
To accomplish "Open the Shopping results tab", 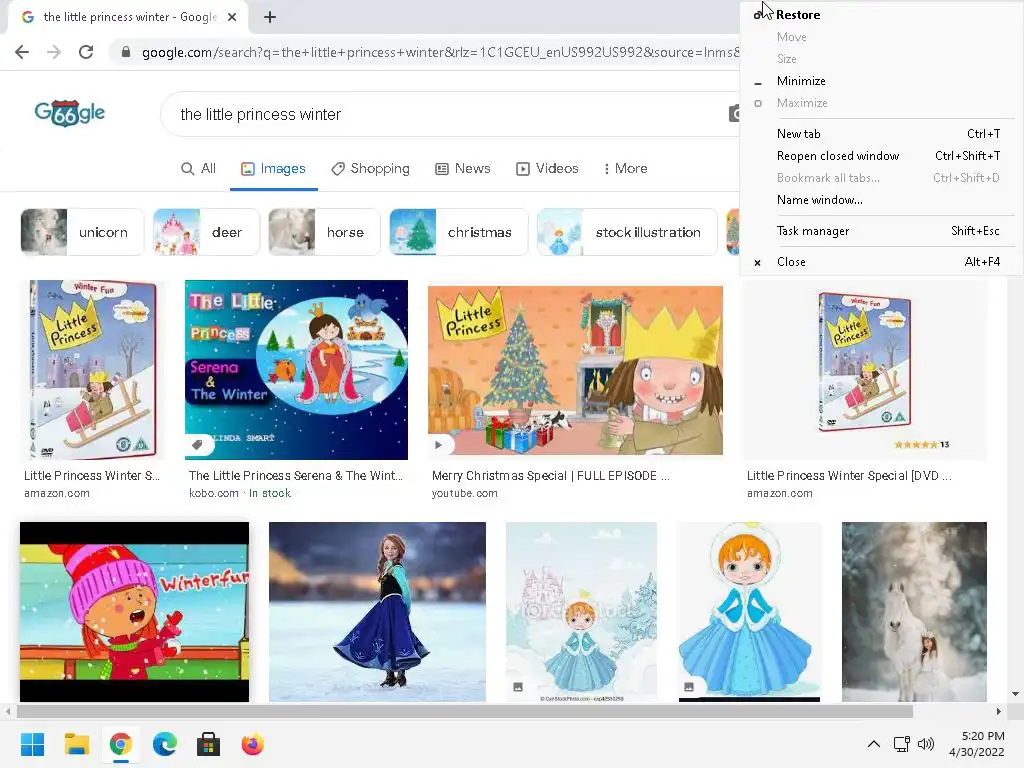I will (370, 168).
